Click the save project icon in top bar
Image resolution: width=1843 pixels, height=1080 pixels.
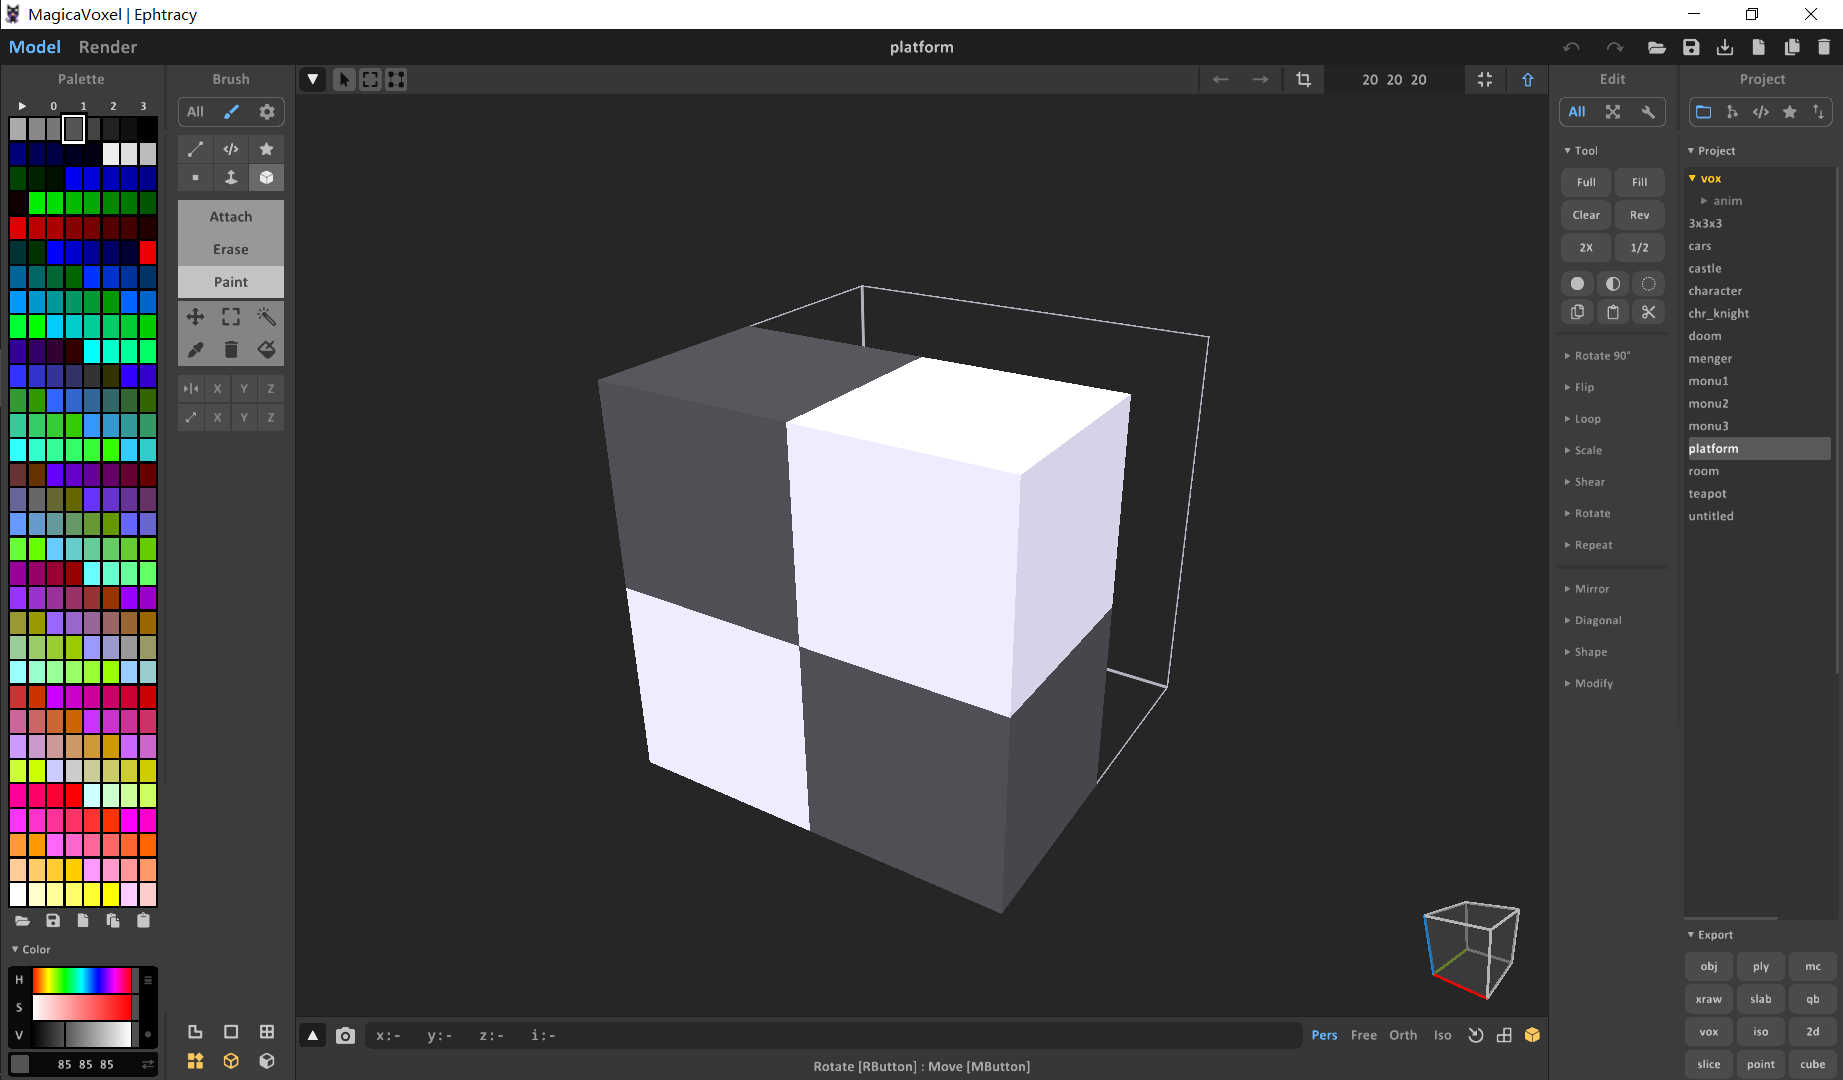[1691, 47]
